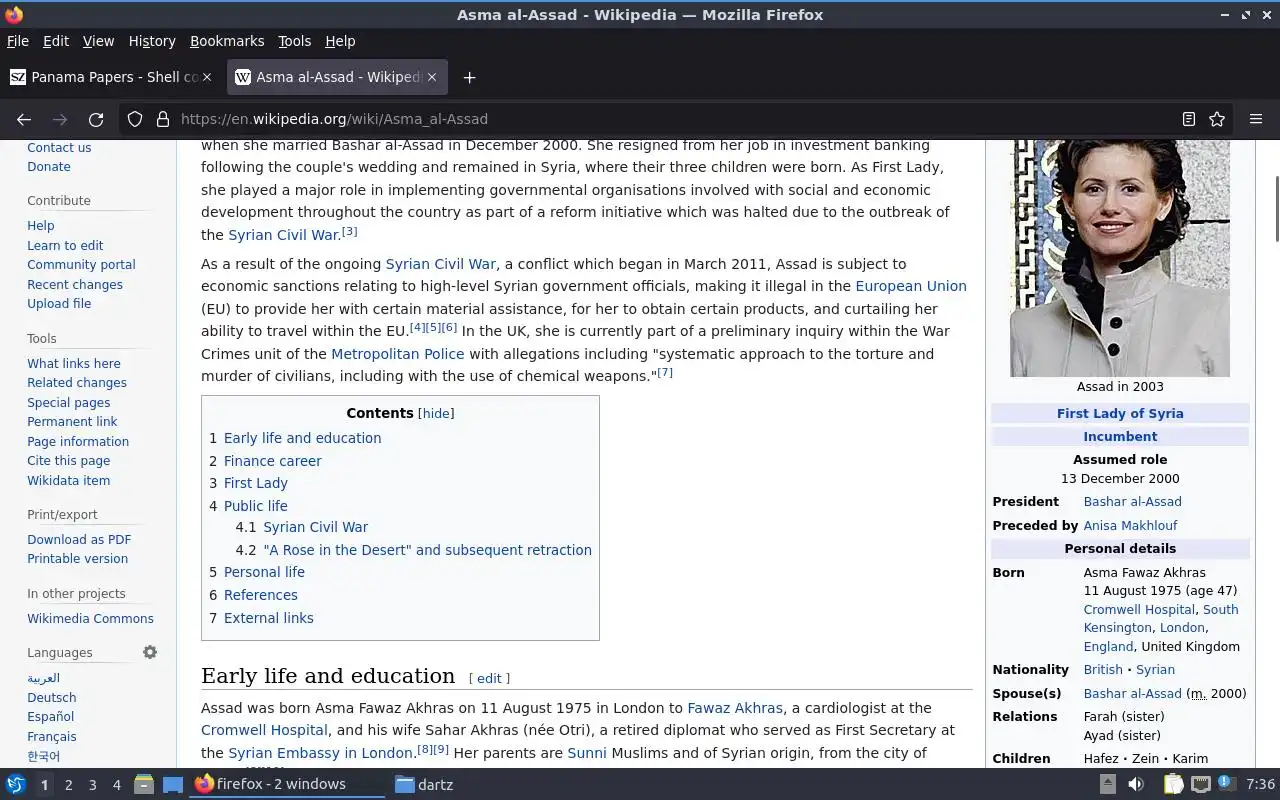Open the Metropolitan Police link
This screenshot has width=1280, height=800.
pos(398,354)
